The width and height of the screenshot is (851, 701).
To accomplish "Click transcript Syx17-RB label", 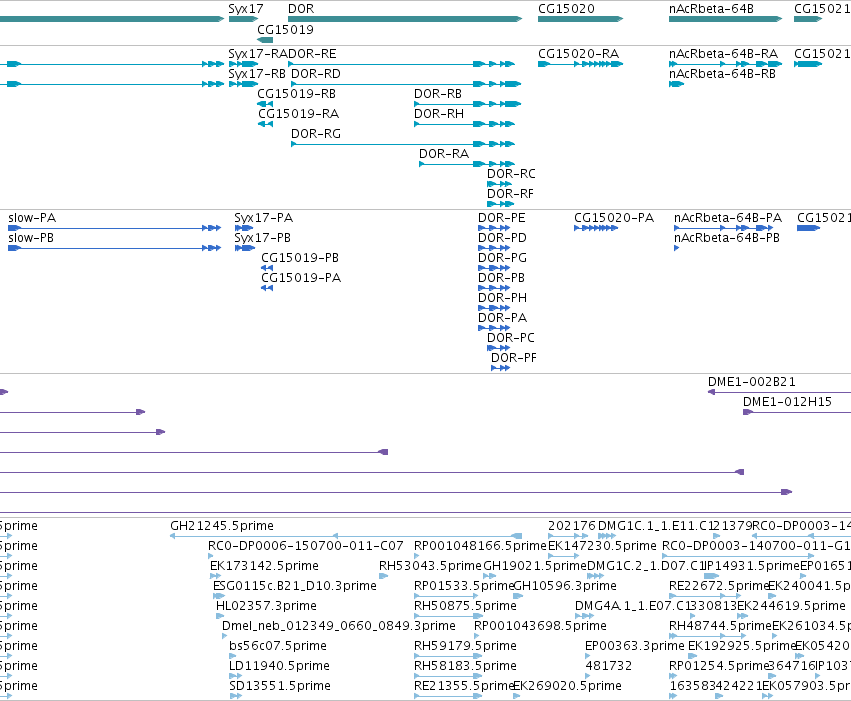I will point(257,74).
